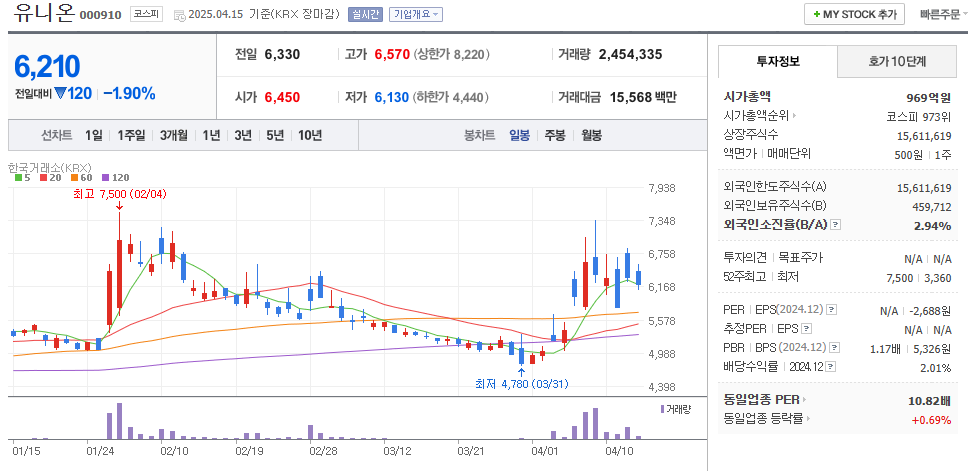Click the 최저 4,780 (03/31) chart marker
Screen dimensions: 970x471
(x=521, y=384)
